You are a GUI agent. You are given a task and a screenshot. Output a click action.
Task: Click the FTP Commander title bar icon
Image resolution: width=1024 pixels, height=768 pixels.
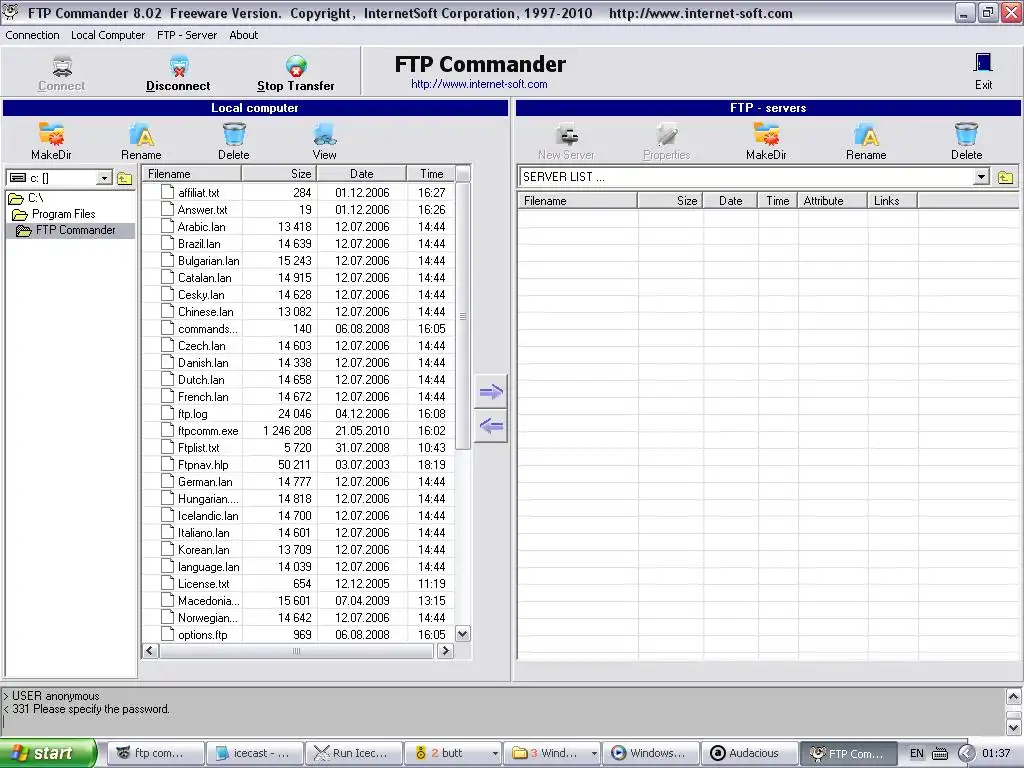coord(11,12)
